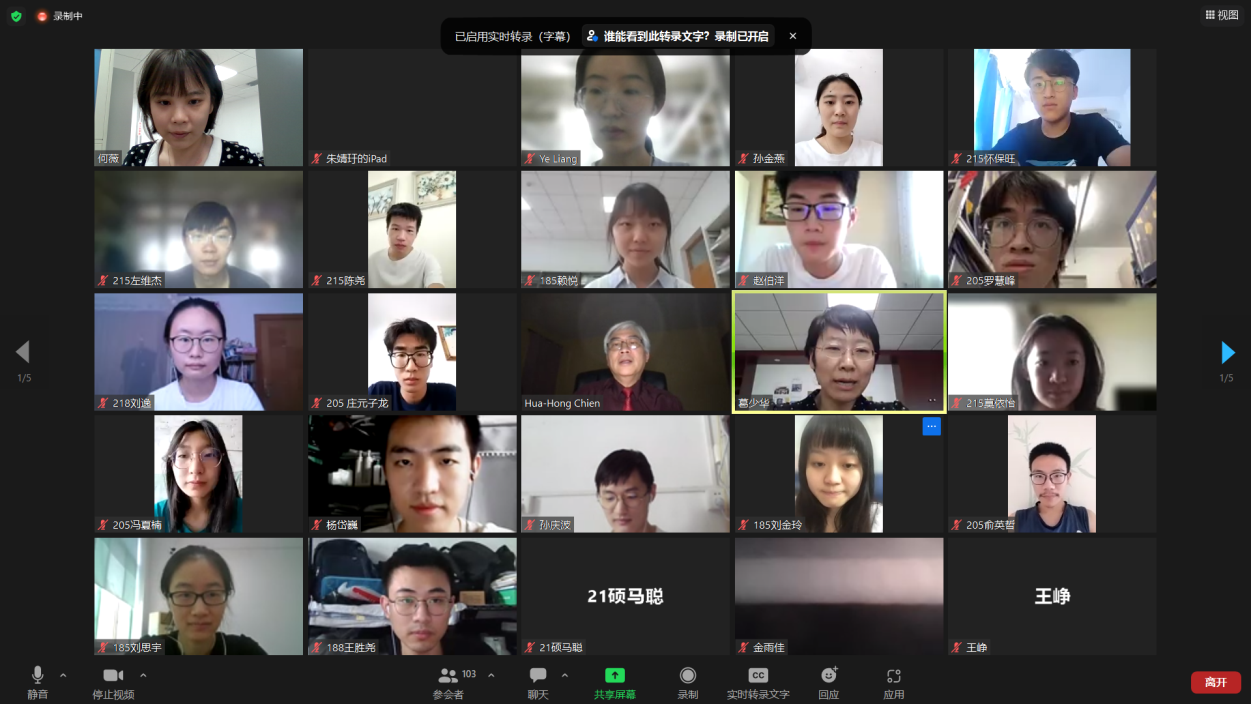
Task: Click the red 离开 leave button
Action: tap(1215, 682)
